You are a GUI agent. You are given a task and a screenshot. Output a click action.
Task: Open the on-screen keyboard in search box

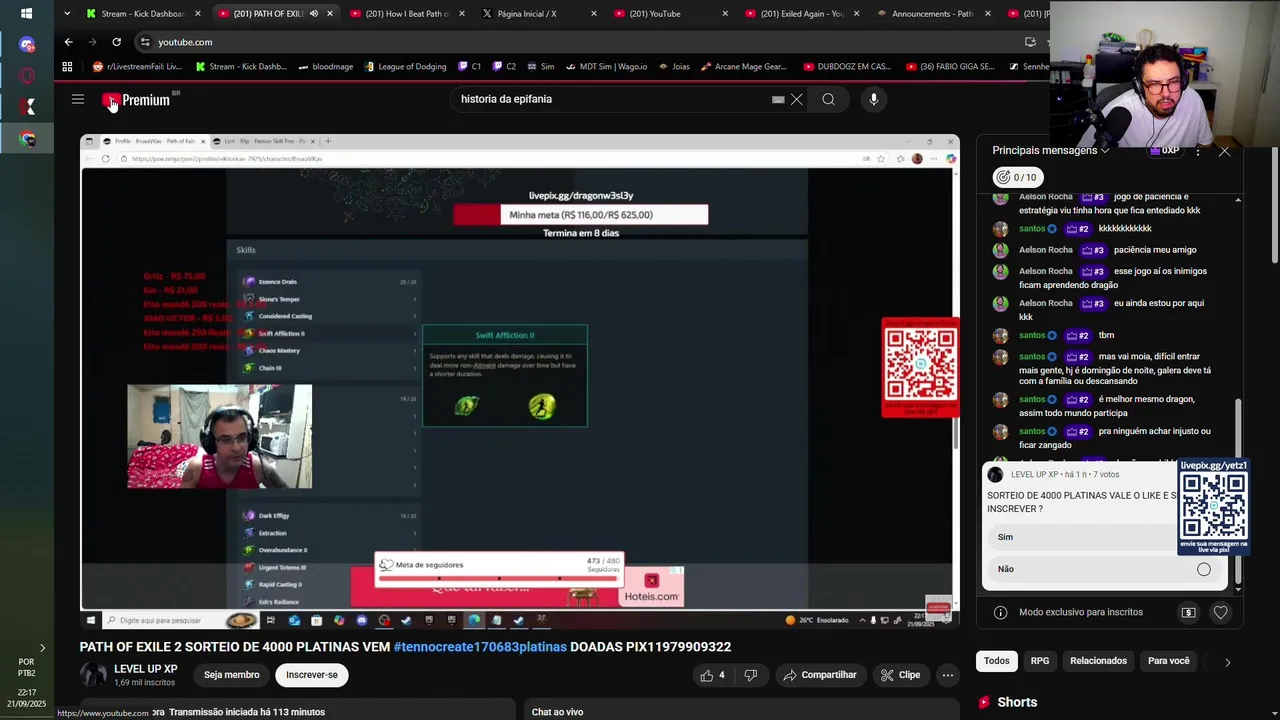click(x=778, y=99)
